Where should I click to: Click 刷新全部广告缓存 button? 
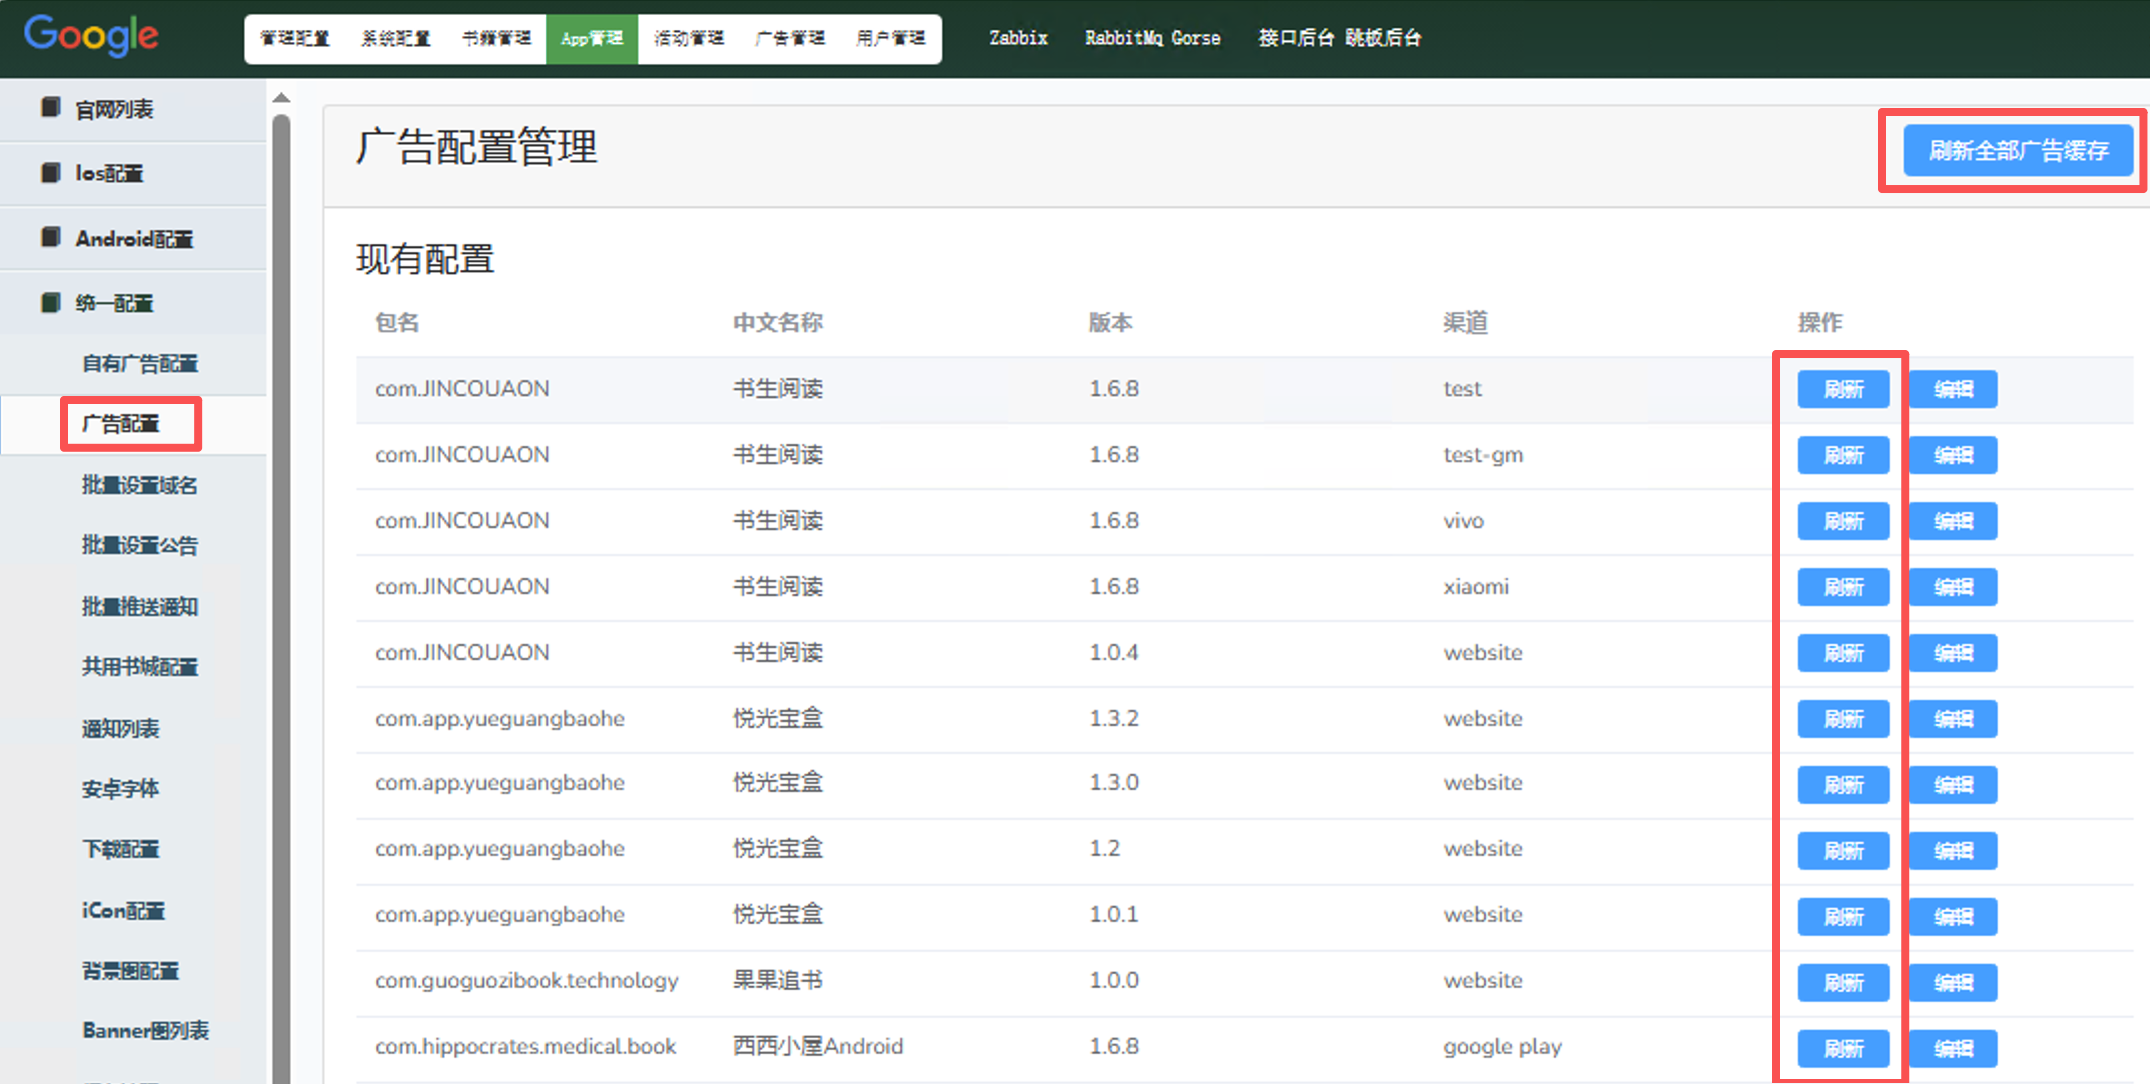coord(2017,151)
